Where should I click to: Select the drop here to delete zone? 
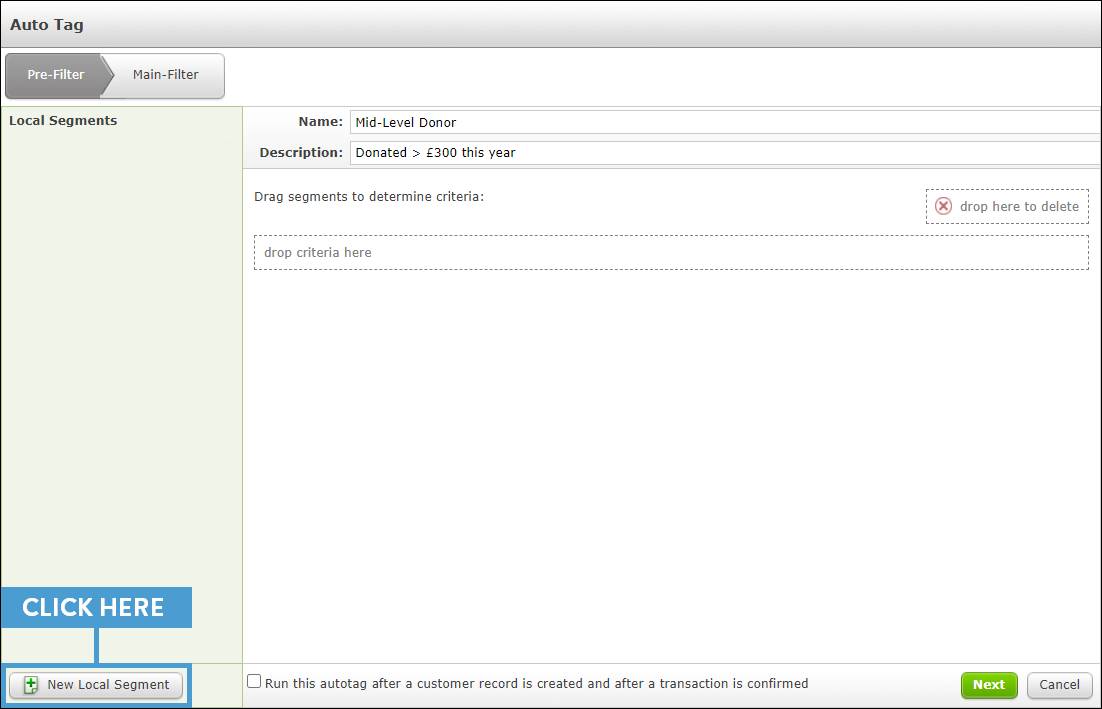(x=1007, y=206)
